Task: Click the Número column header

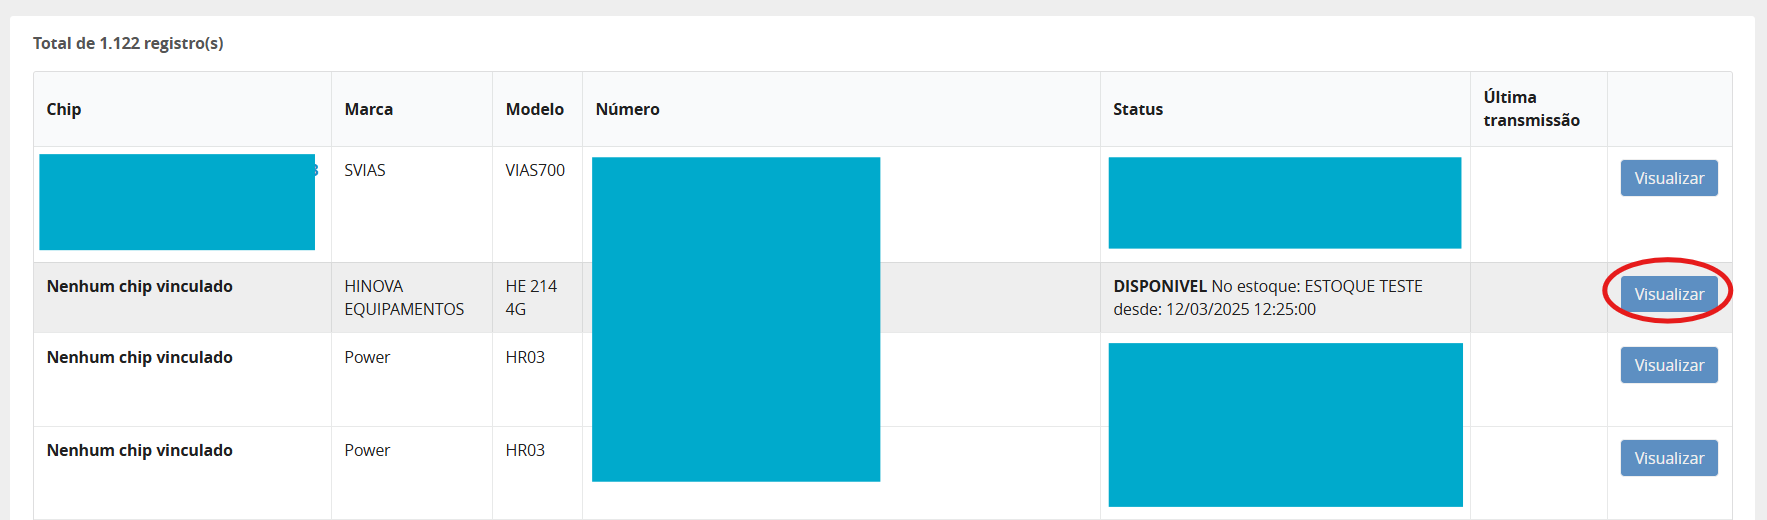Action: [627, 109]
